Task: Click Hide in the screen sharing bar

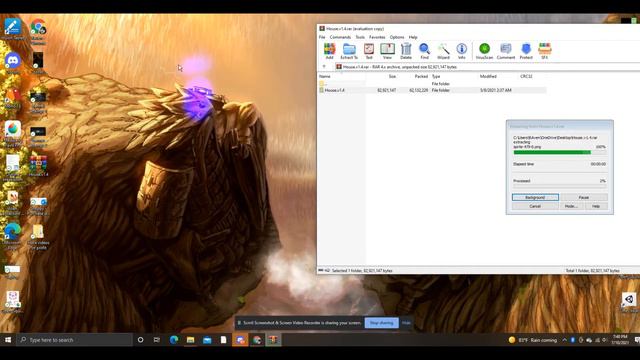Action: click(x=406, y=323)
